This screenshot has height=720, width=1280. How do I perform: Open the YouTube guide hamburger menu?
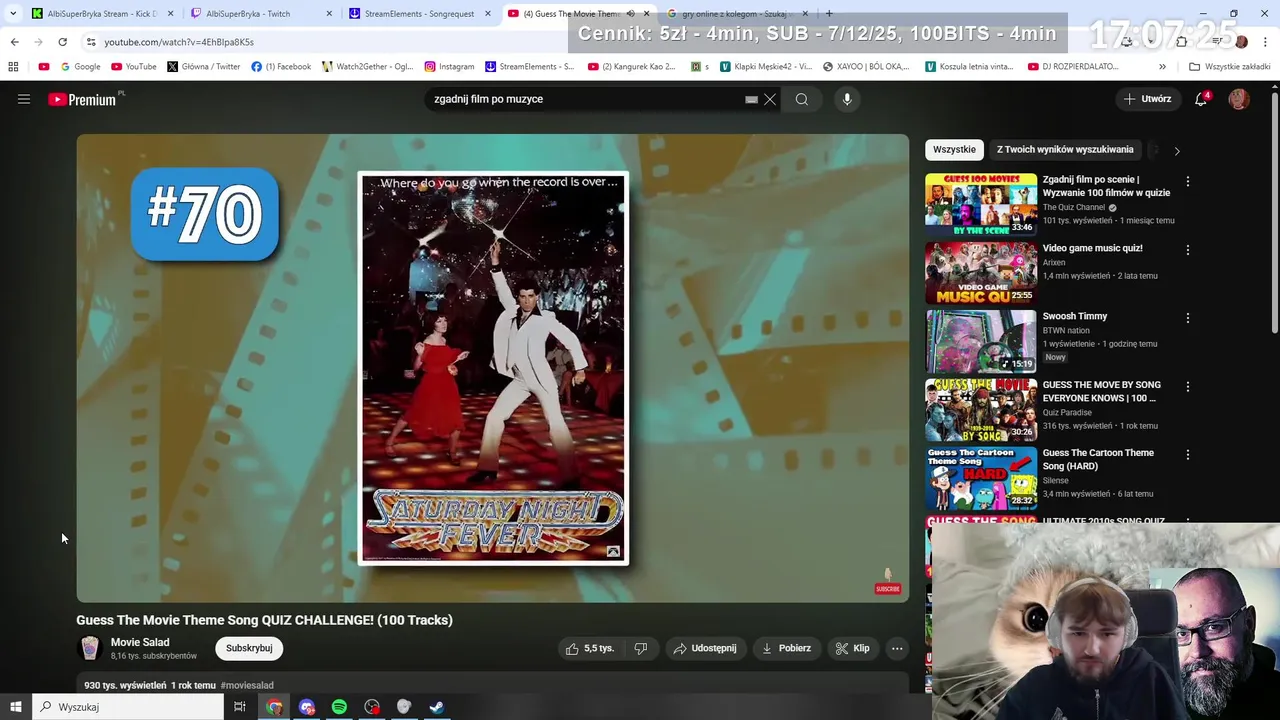tap(24, 99)
